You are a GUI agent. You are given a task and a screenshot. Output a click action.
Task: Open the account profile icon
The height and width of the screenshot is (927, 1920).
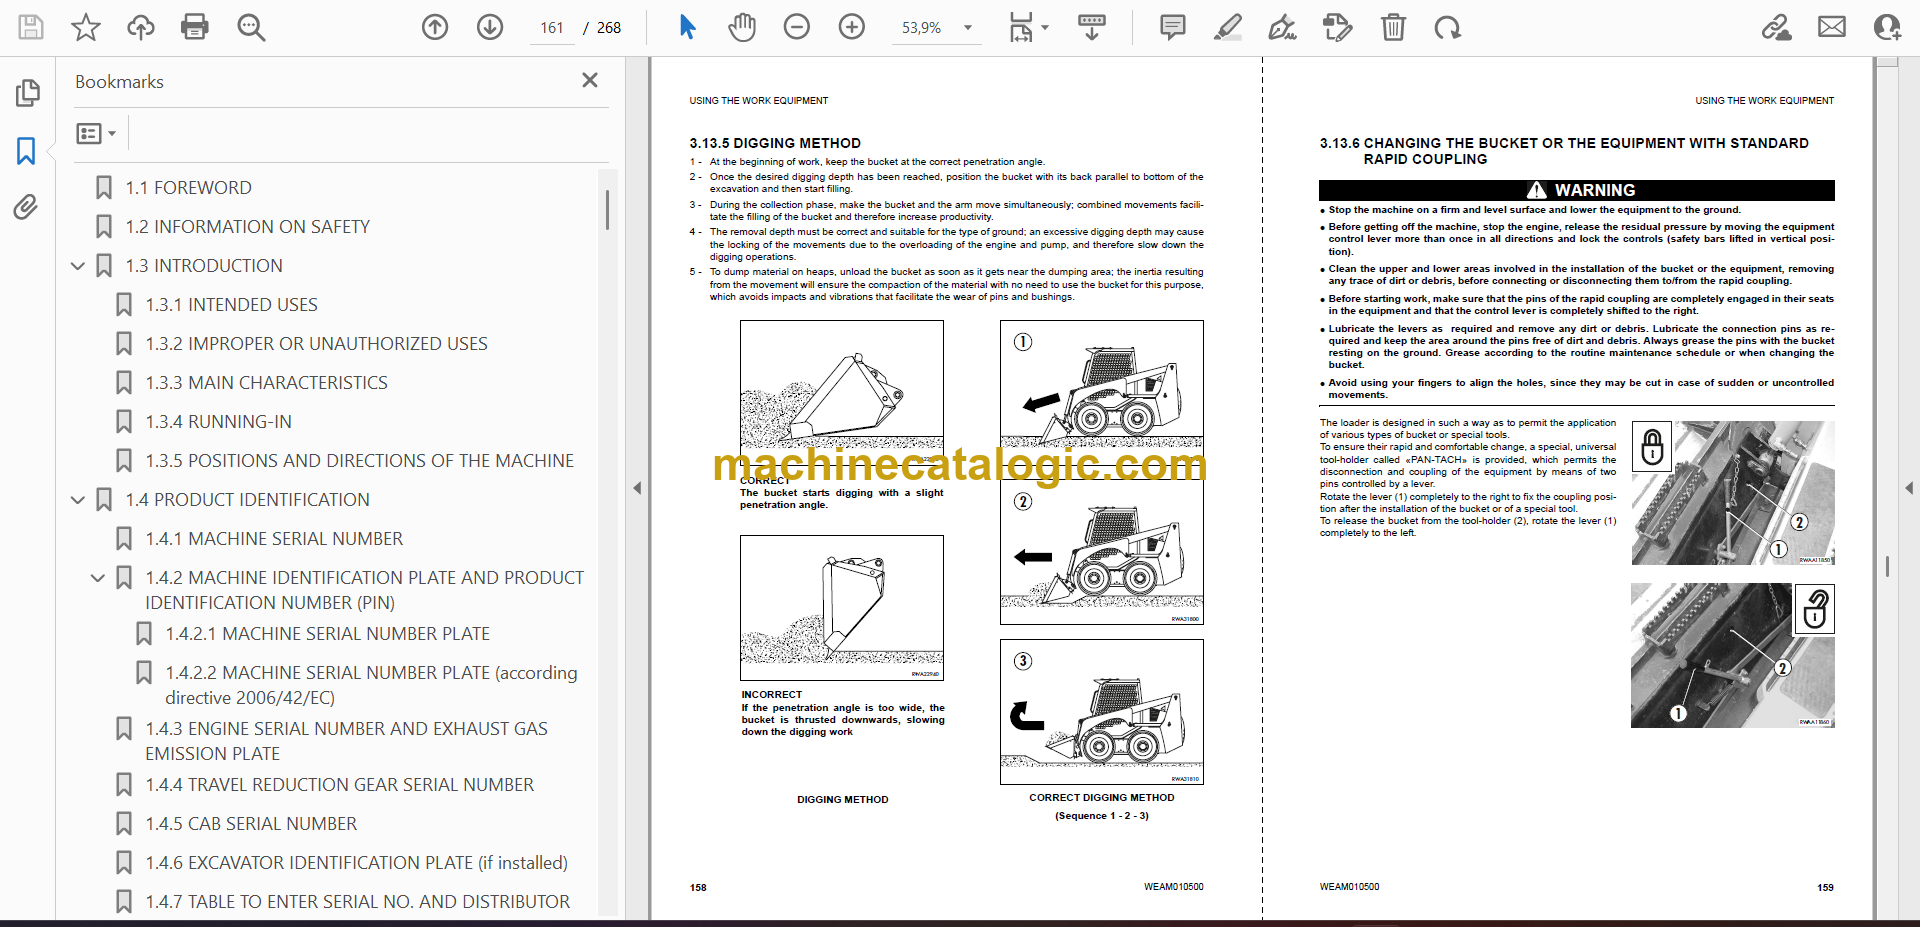pyautogui.click(x=1887, y=27)
